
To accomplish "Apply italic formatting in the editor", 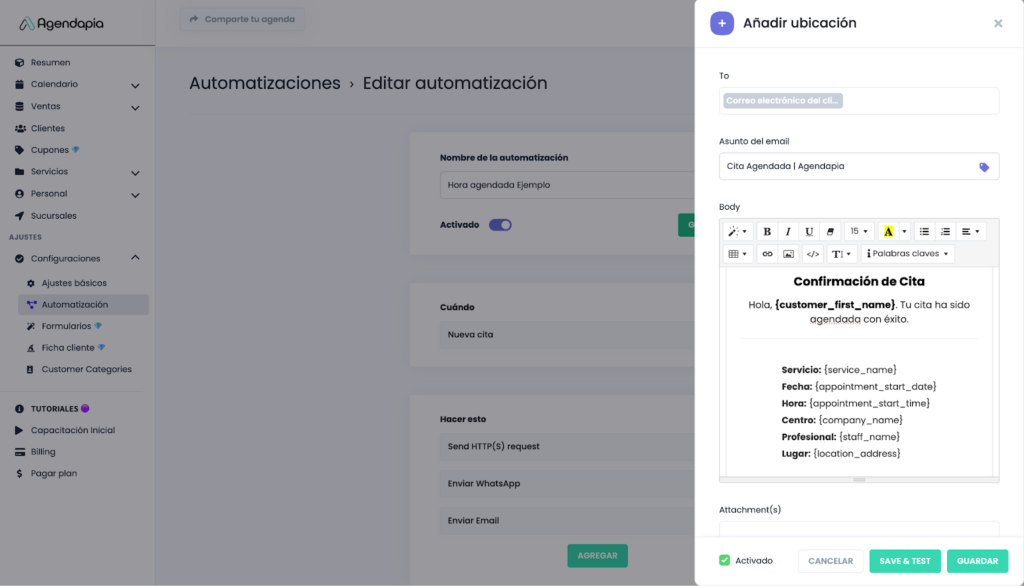I will [x=788, y=232].
